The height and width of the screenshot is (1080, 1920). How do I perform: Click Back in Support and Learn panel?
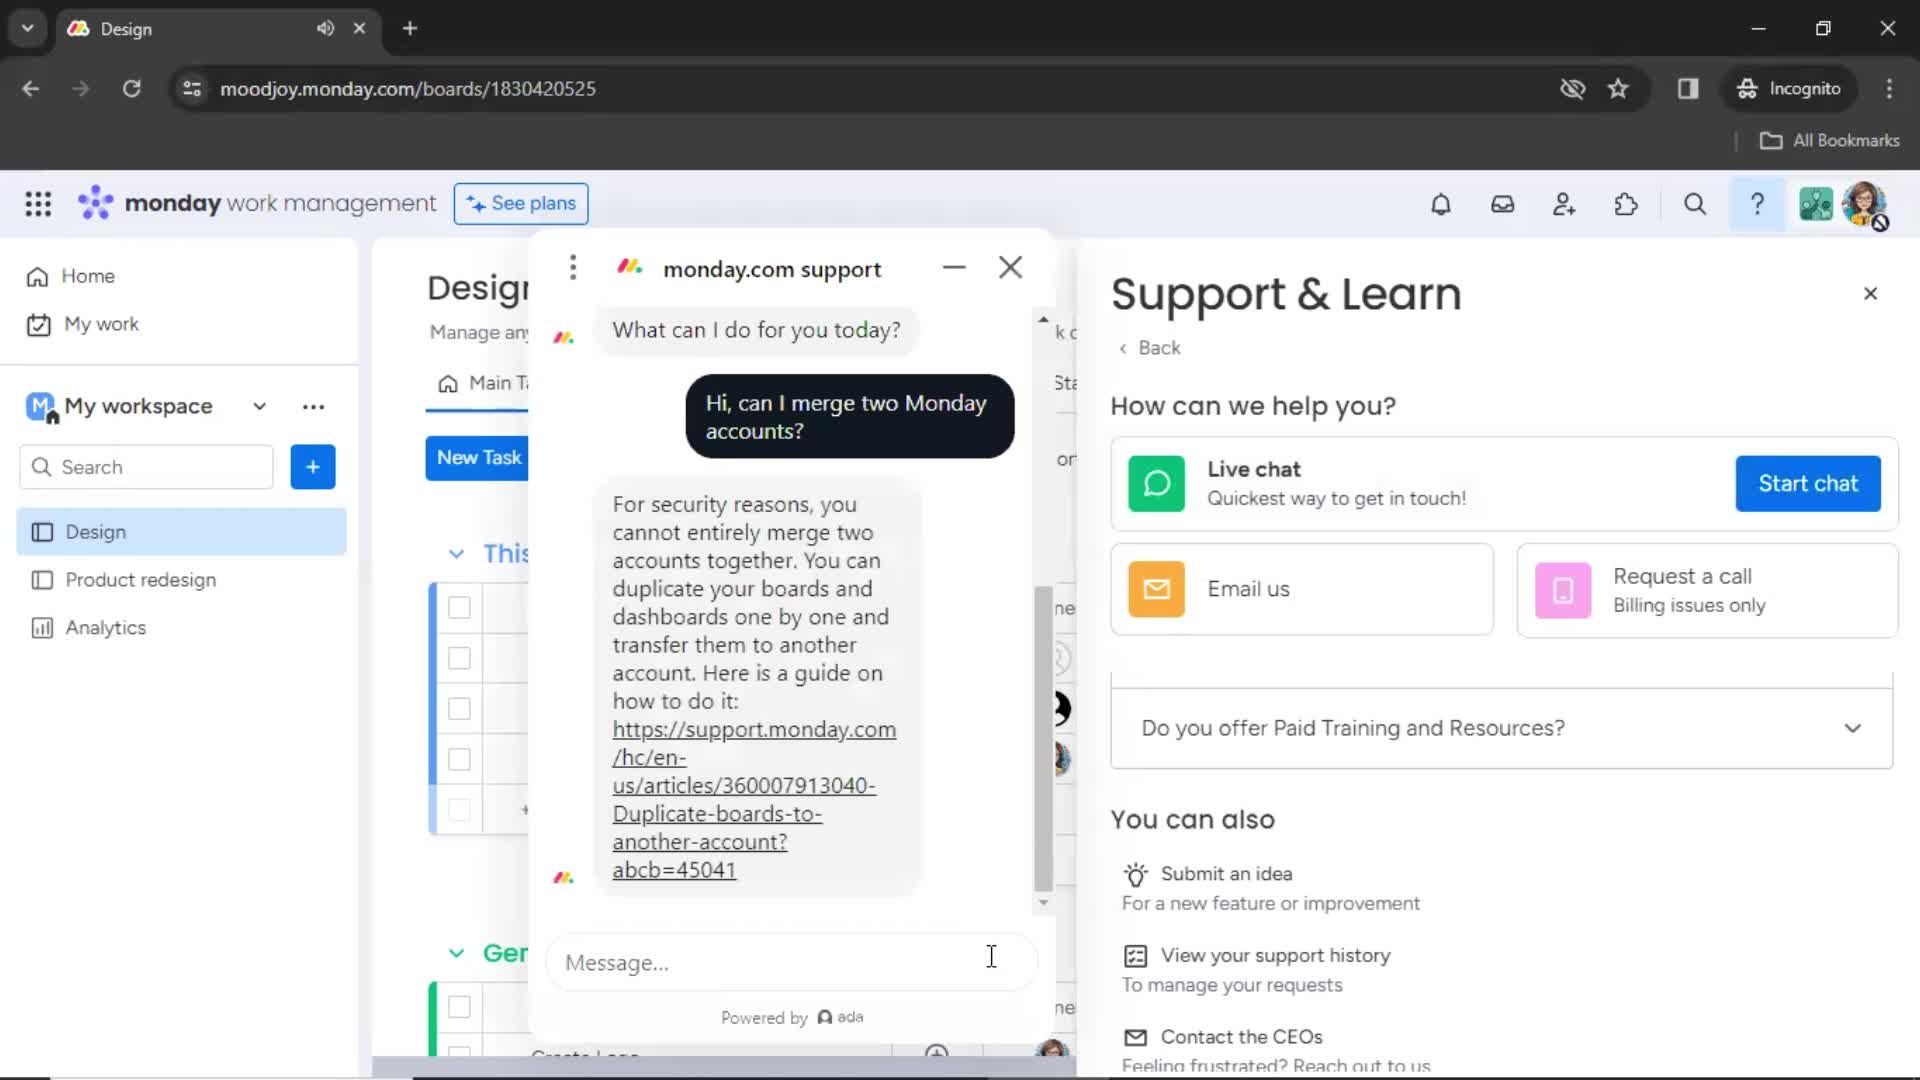(1151, 347)
